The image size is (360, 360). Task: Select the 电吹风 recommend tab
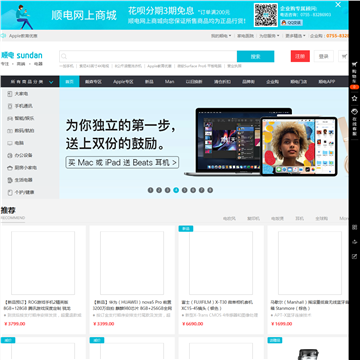(229, 219)
